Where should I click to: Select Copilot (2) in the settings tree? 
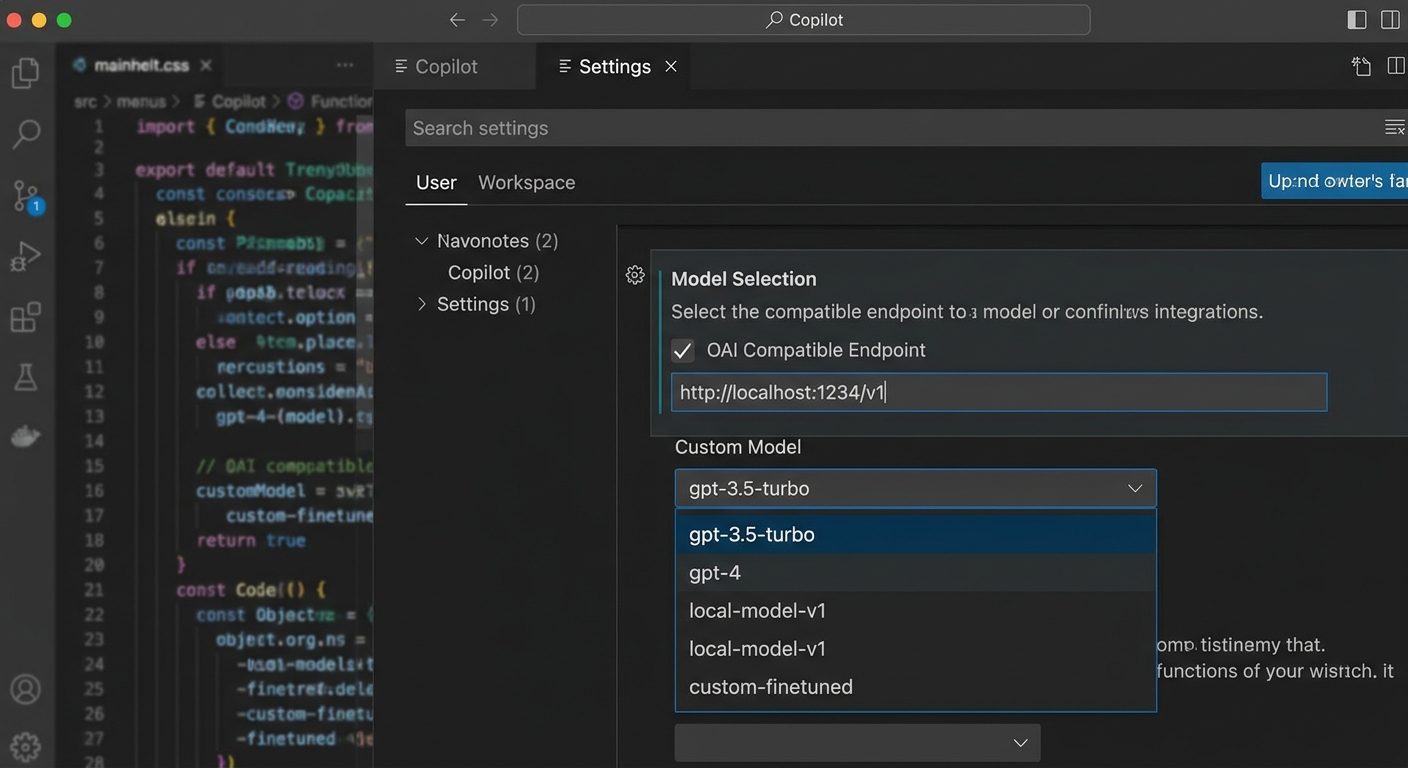tap(493, 272)
